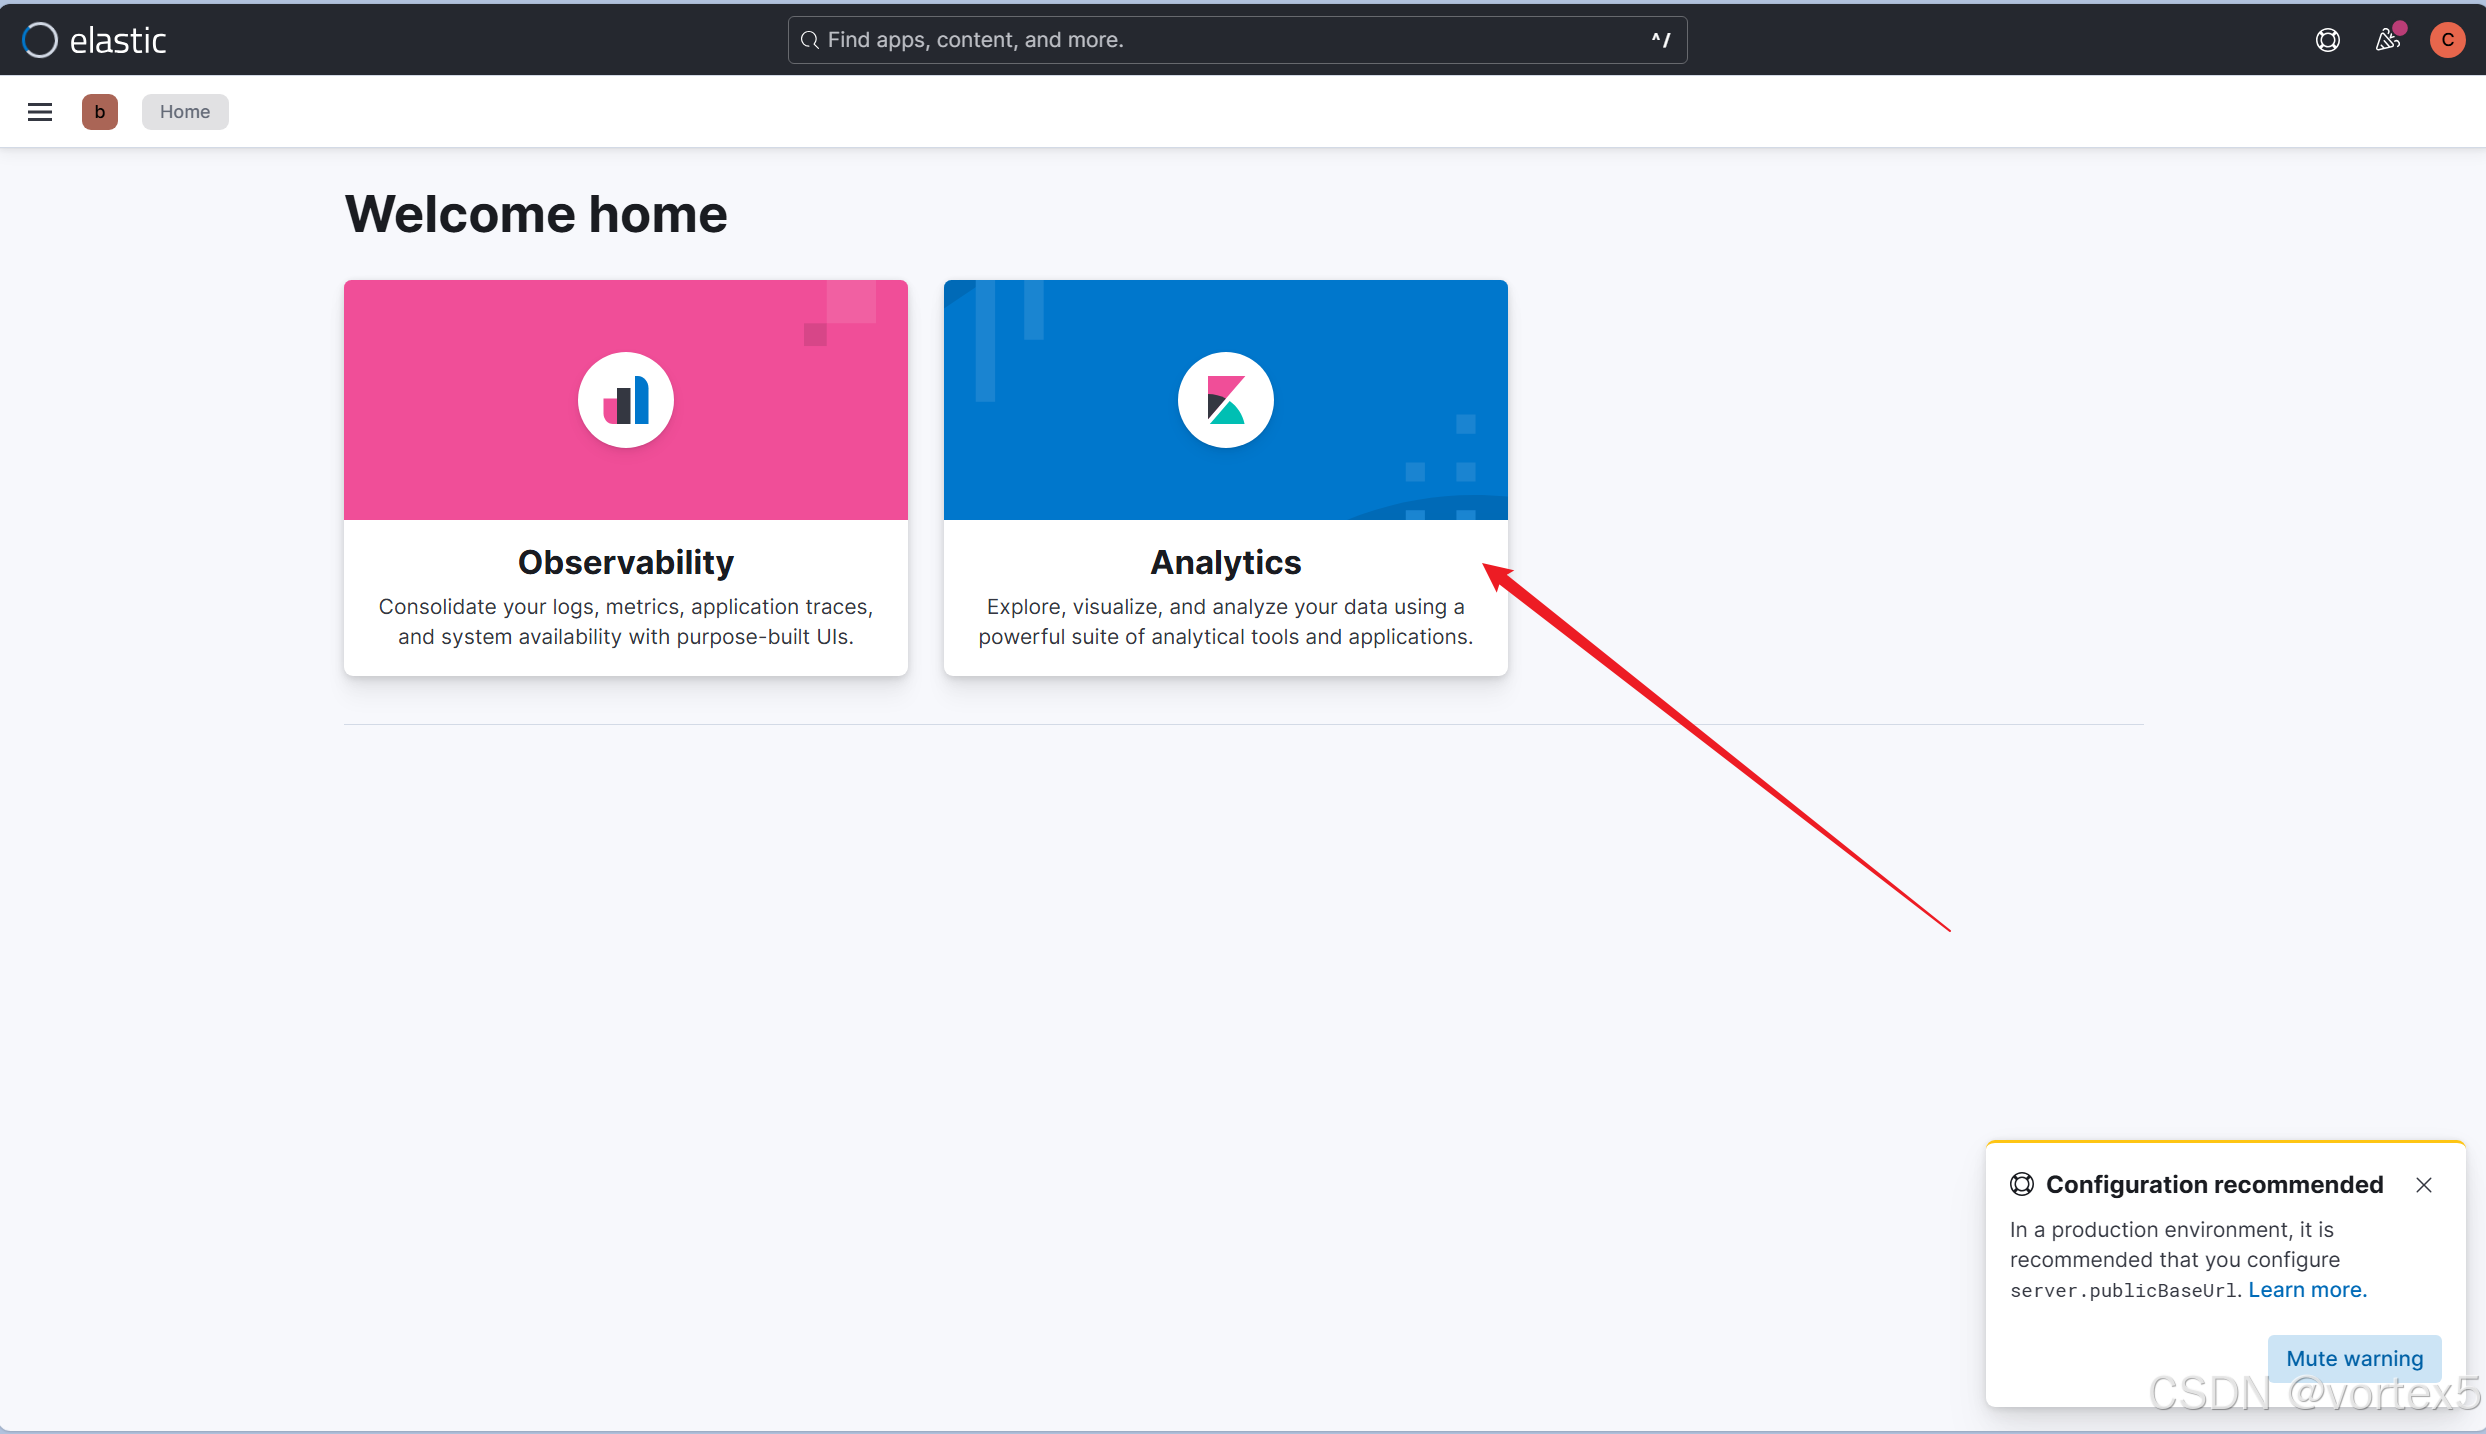The width and height of the screenshot is (2486, 1434).
Task: Click the Observability pink banner image
Action: (x=626, y=400)
